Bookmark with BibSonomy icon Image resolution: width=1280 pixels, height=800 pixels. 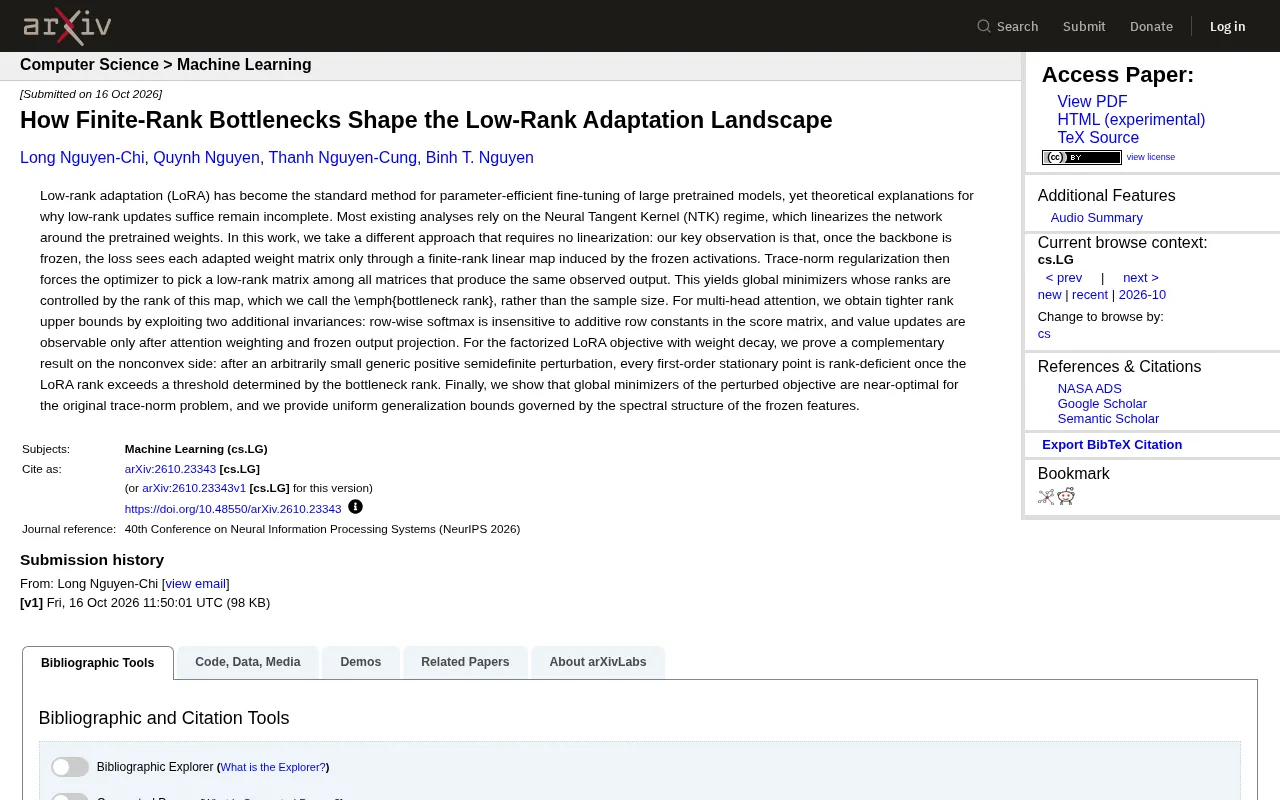pos(1046,497)
